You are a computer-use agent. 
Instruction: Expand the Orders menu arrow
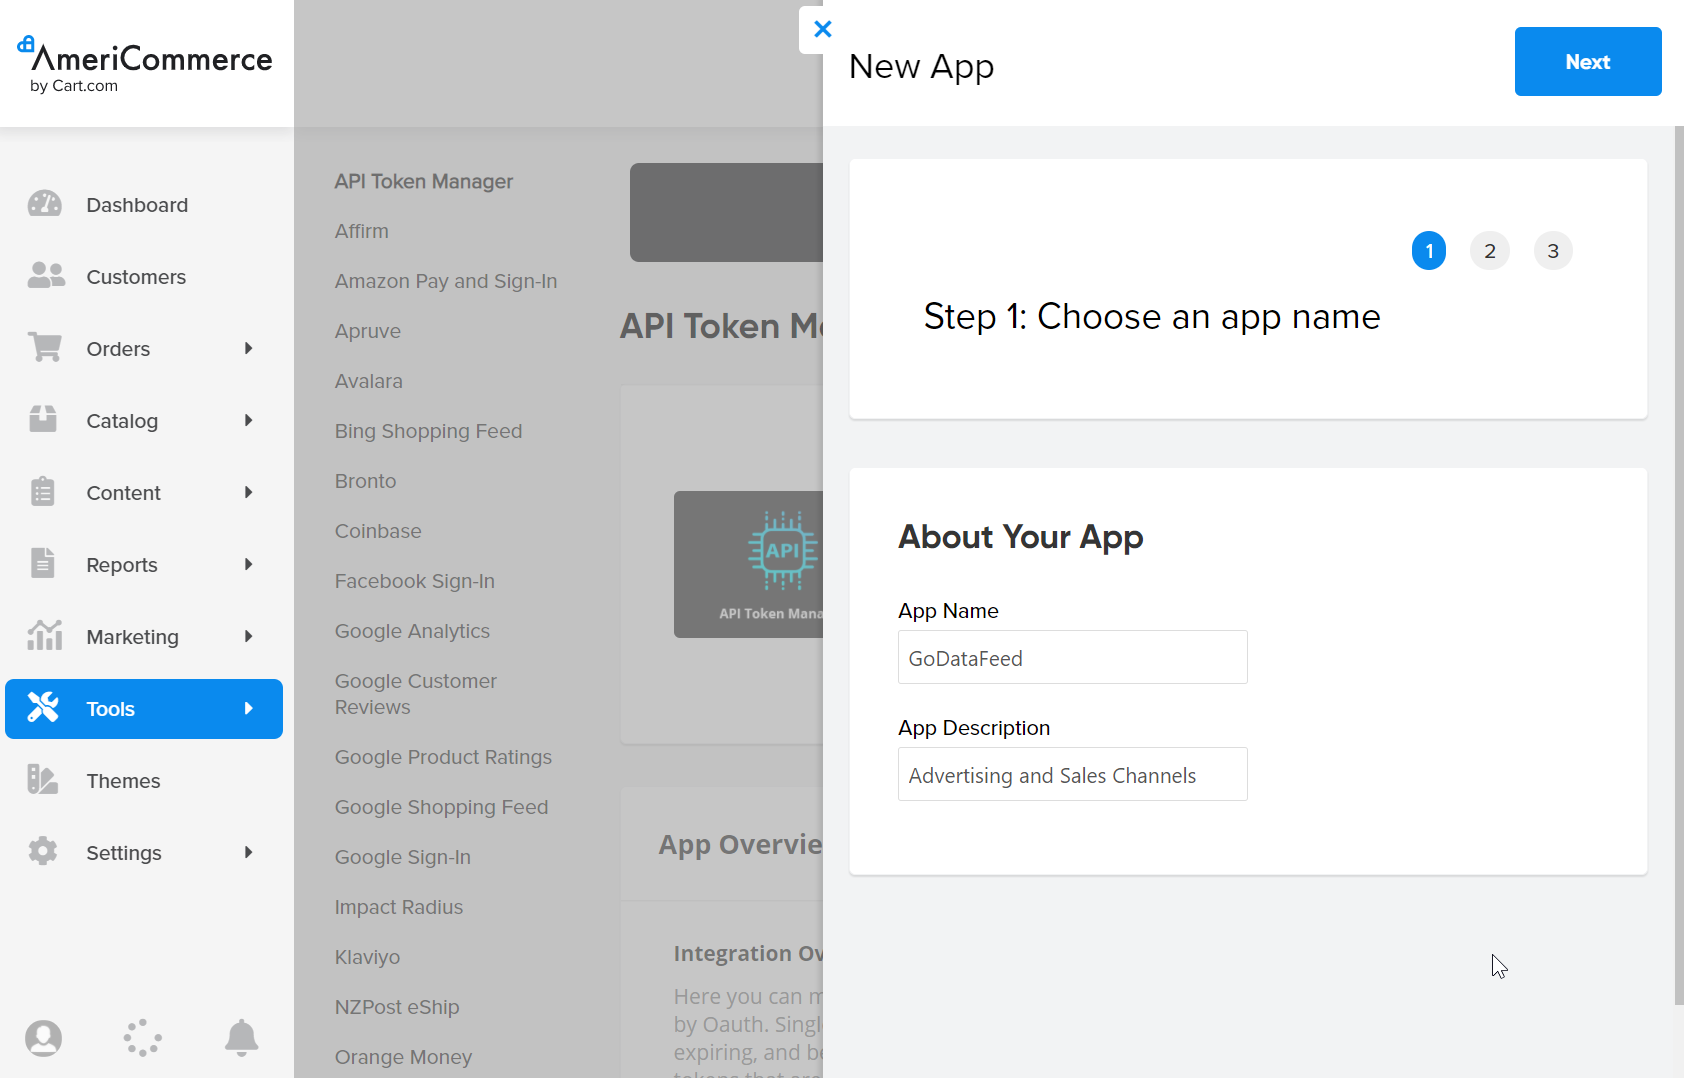[x=249, y=348]
